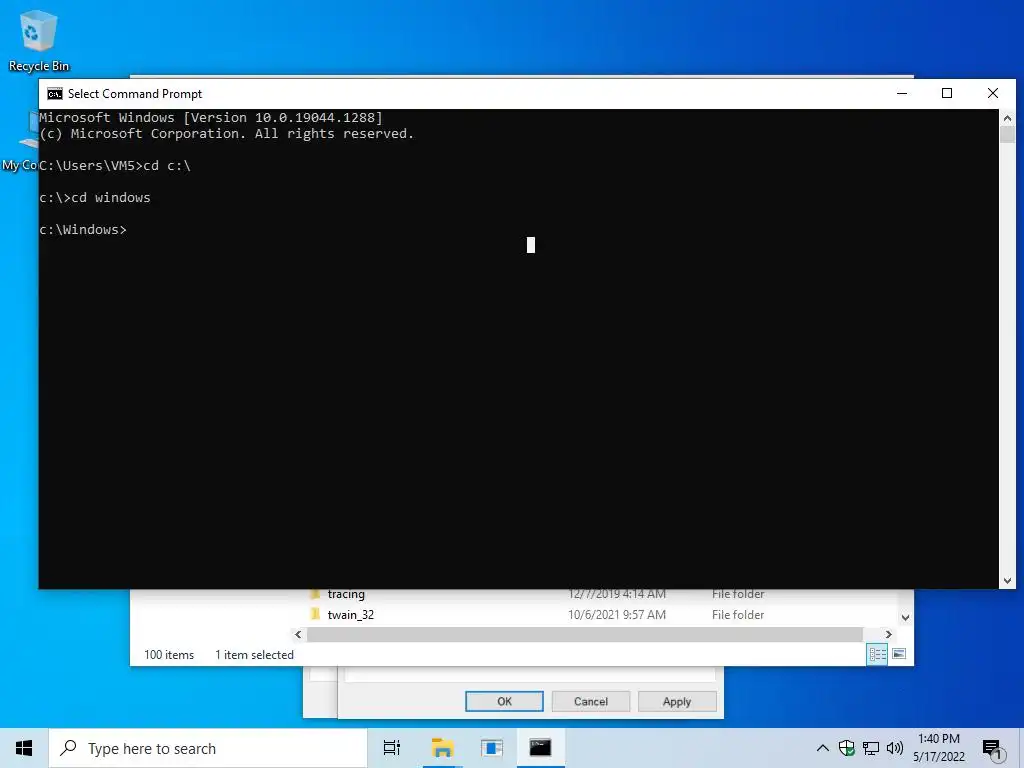Click the folder icon beside twain_32
Screen dimensions: 1024x768
pyautogui.click(x=315, y=614)
